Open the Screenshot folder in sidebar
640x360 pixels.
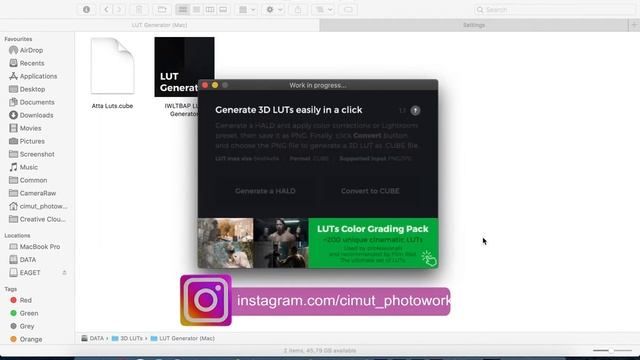click(36, 154)
